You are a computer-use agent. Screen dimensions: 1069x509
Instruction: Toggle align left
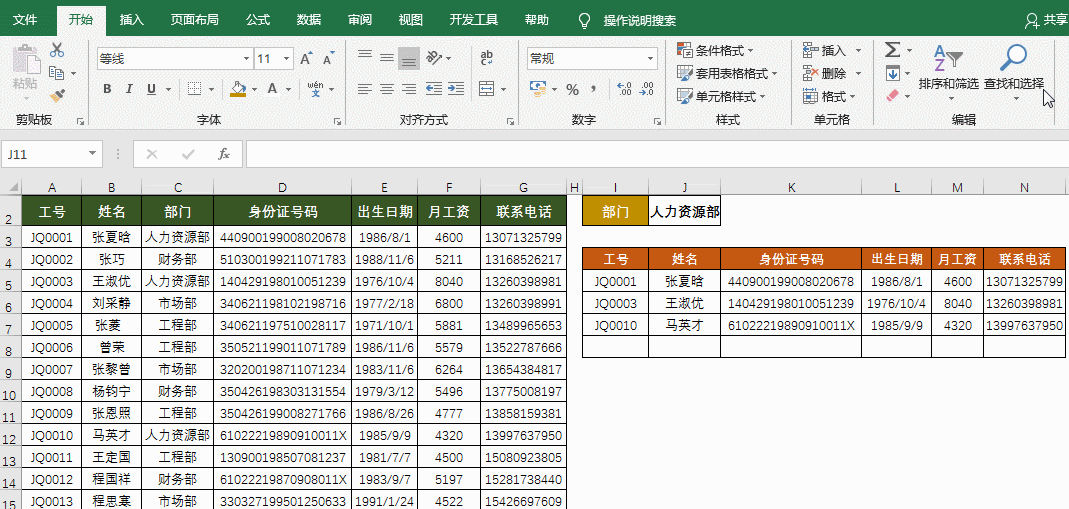click(365, 89)
